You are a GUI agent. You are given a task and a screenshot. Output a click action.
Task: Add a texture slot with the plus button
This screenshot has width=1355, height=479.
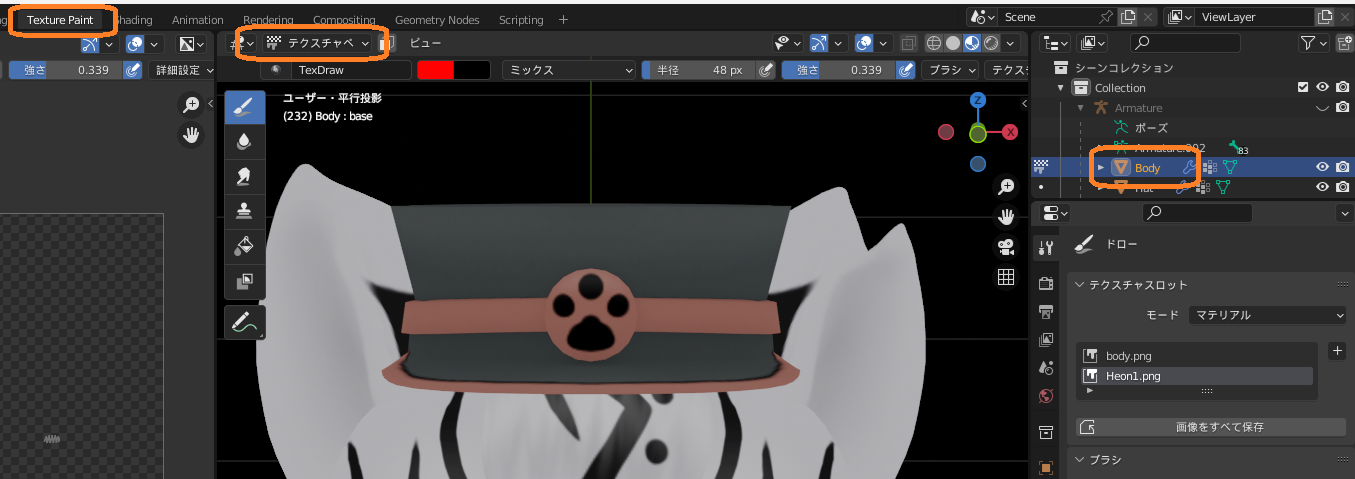tap(1337, 351)
